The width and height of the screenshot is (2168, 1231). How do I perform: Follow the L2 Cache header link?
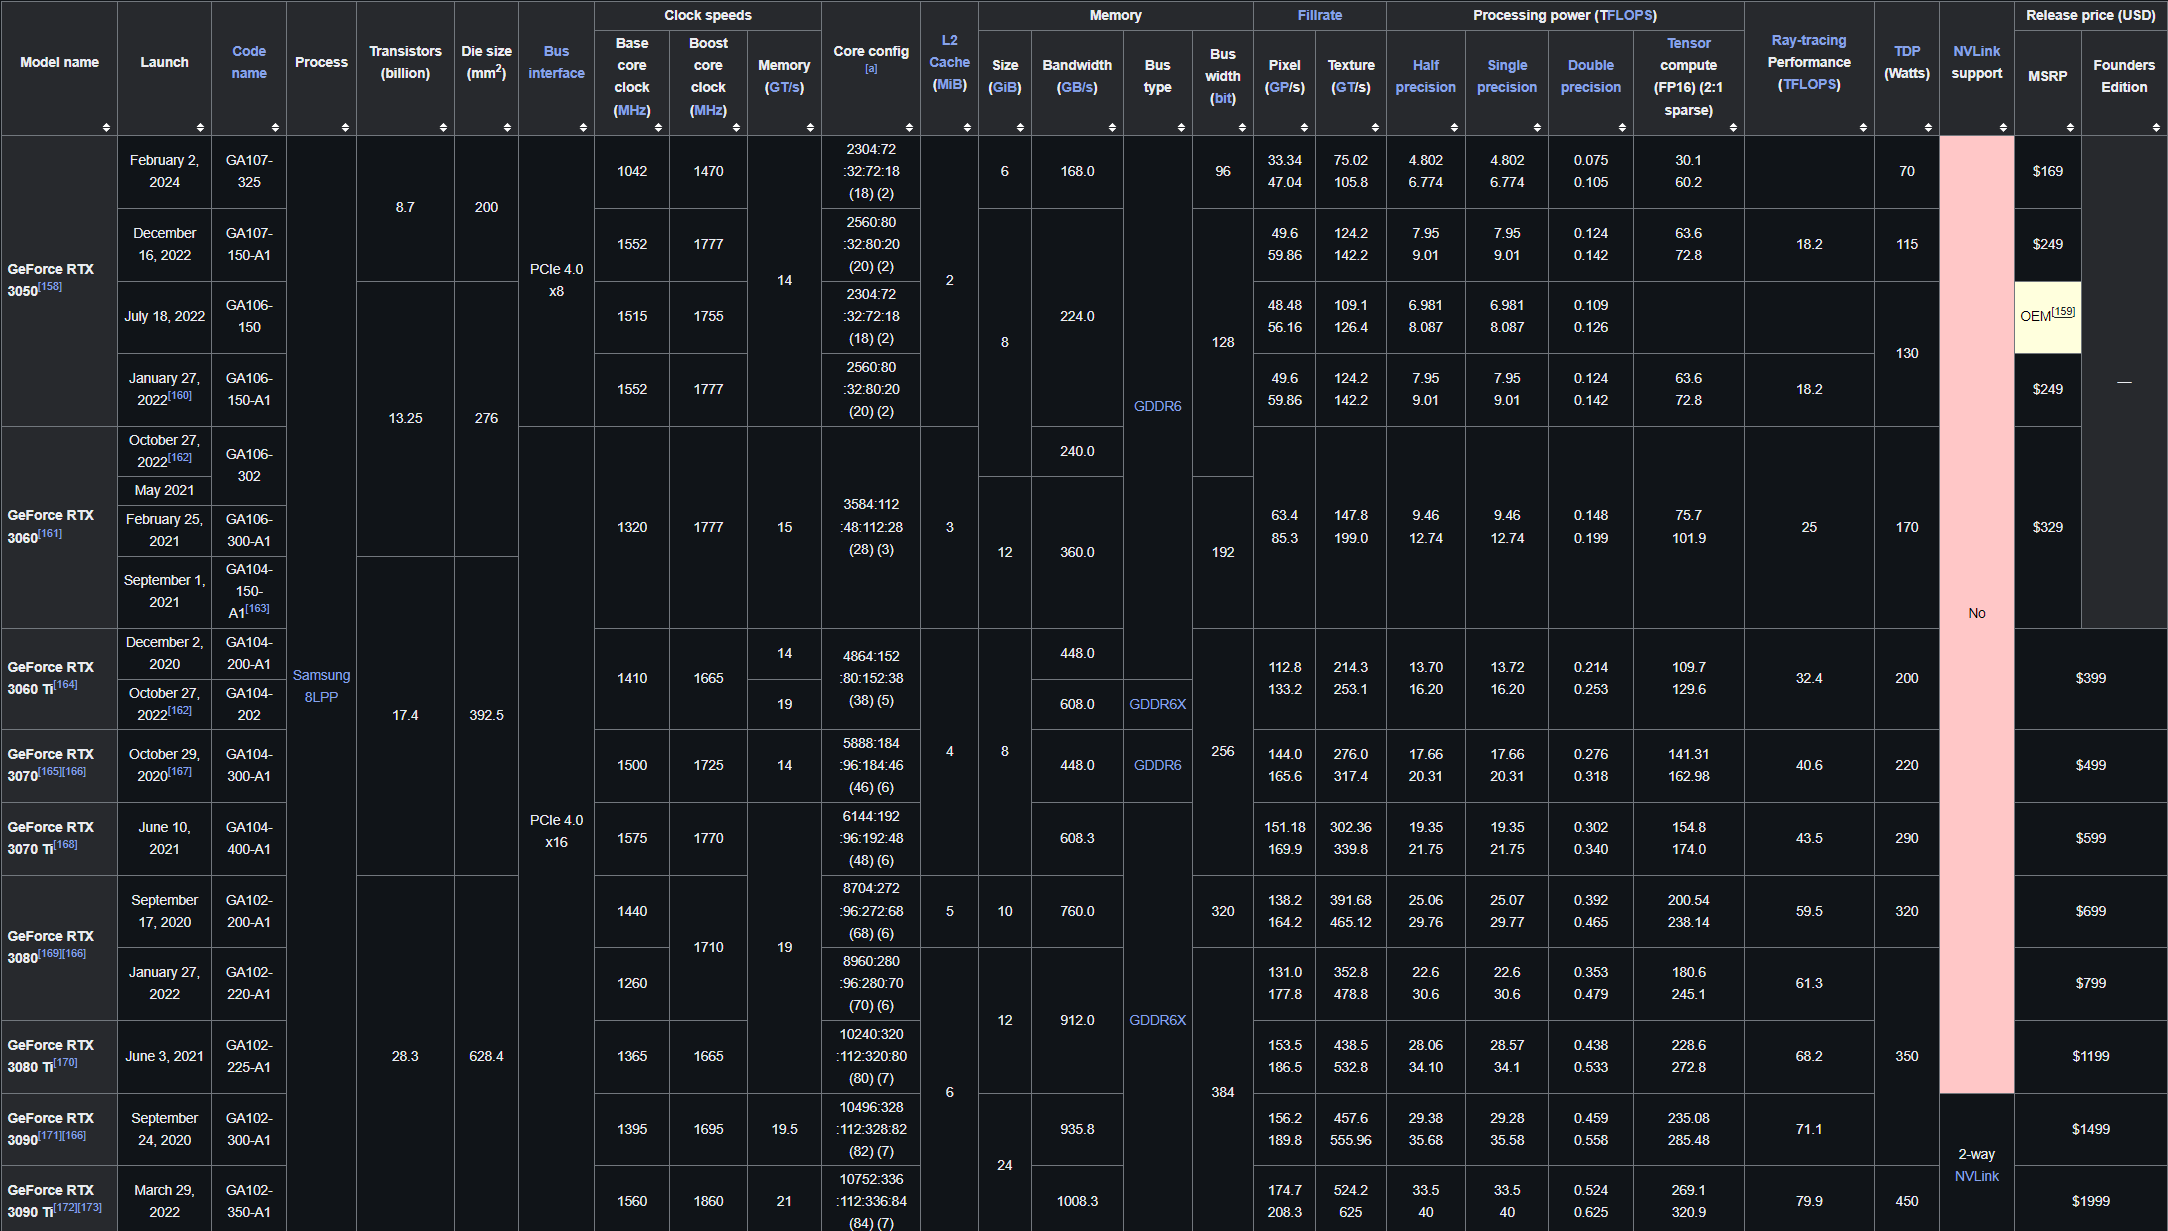(x=949, y=51)
